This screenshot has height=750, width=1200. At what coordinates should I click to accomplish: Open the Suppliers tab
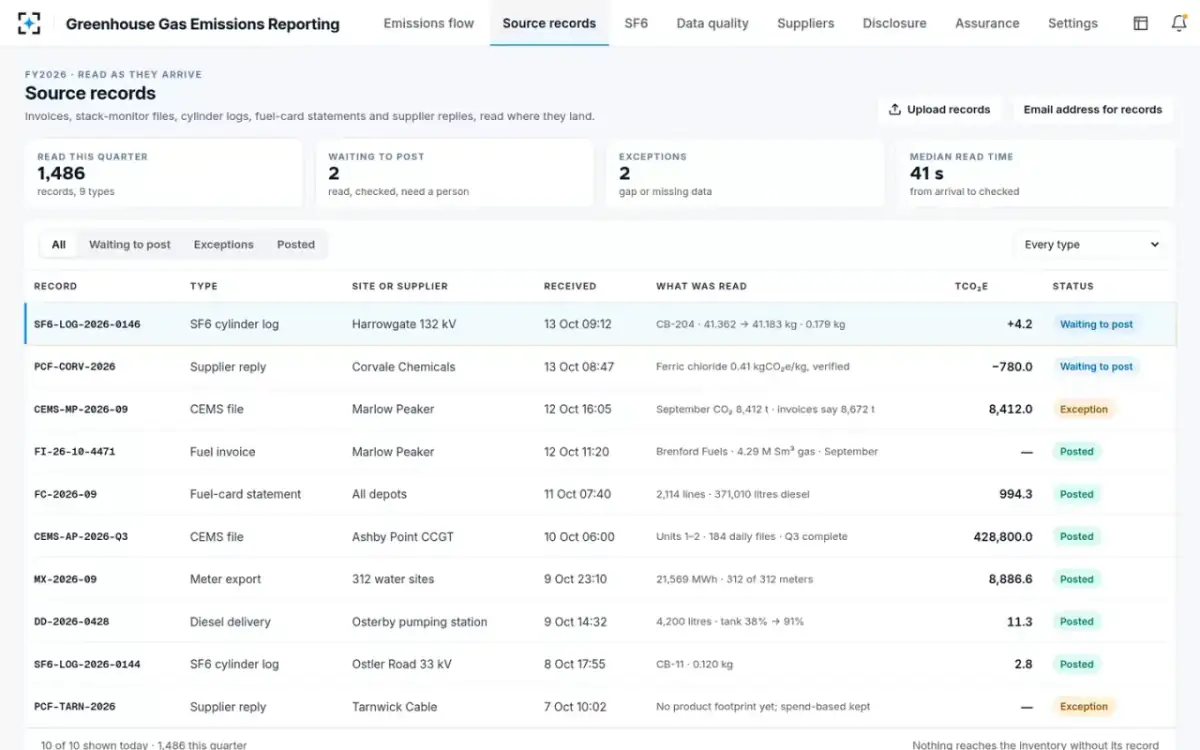[x=805, y=23]
